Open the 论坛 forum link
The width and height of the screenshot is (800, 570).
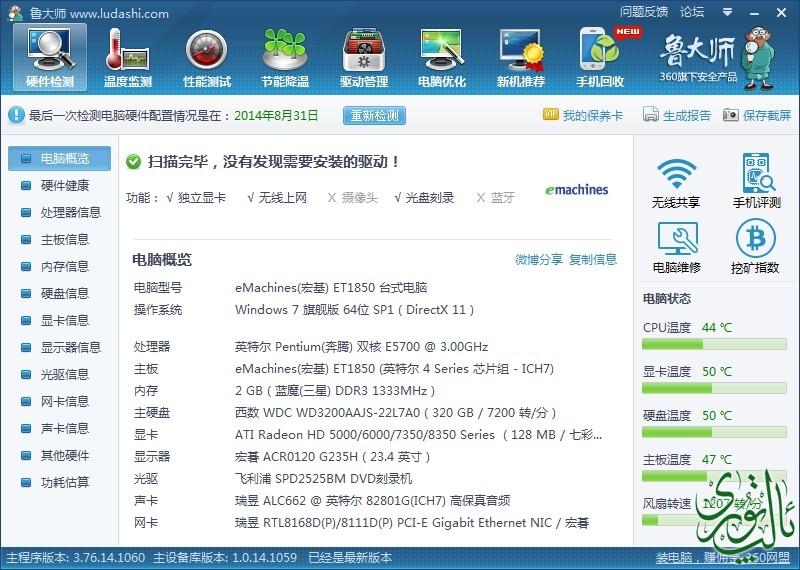tap(692, 12)
